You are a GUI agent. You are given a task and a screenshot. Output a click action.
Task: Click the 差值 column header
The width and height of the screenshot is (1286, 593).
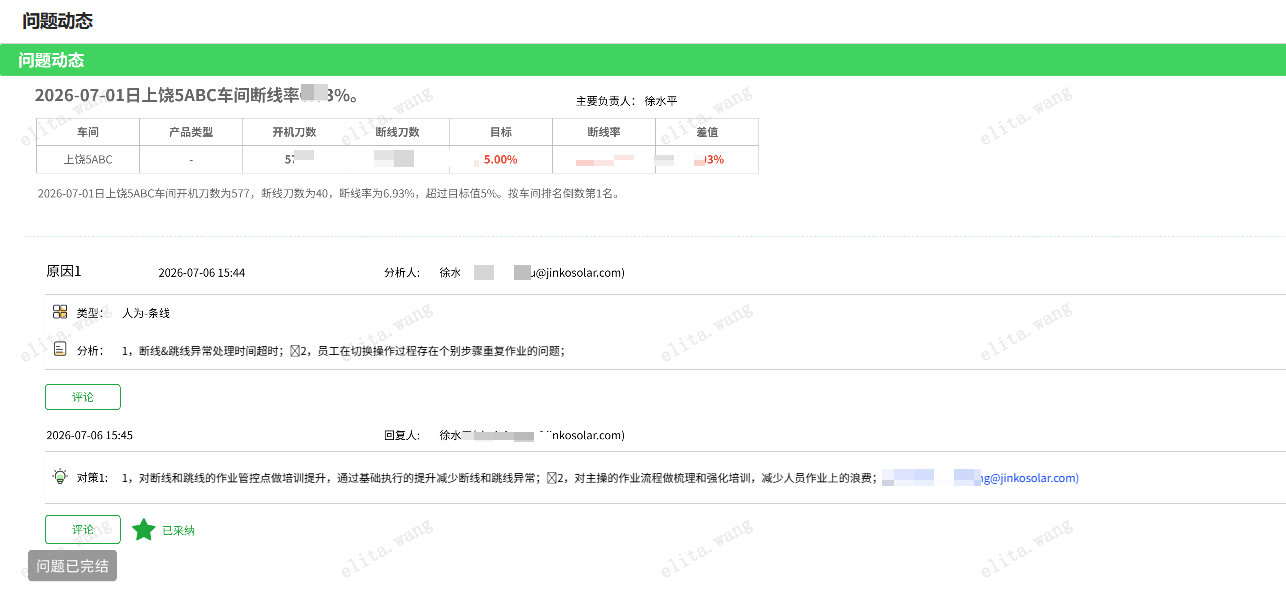pyautogui.click(x=707, y=132)
